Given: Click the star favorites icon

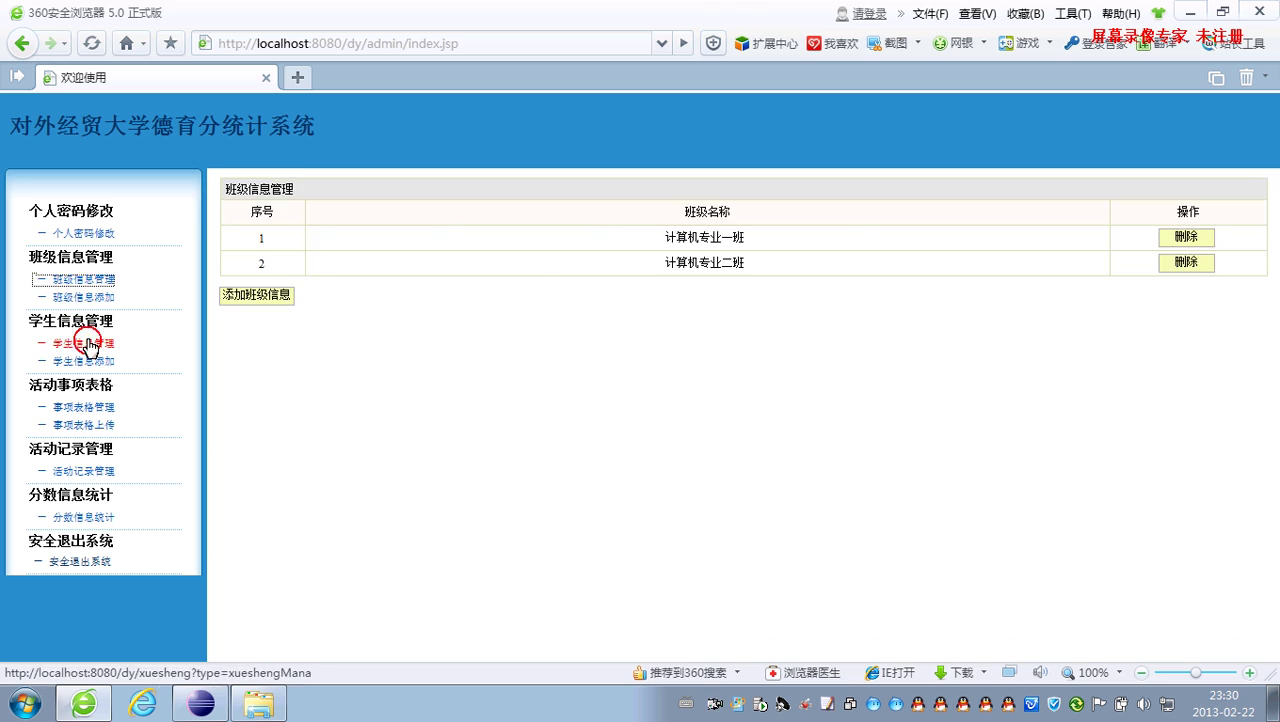Looking at the screenshot, I should [x=170, y=43].
